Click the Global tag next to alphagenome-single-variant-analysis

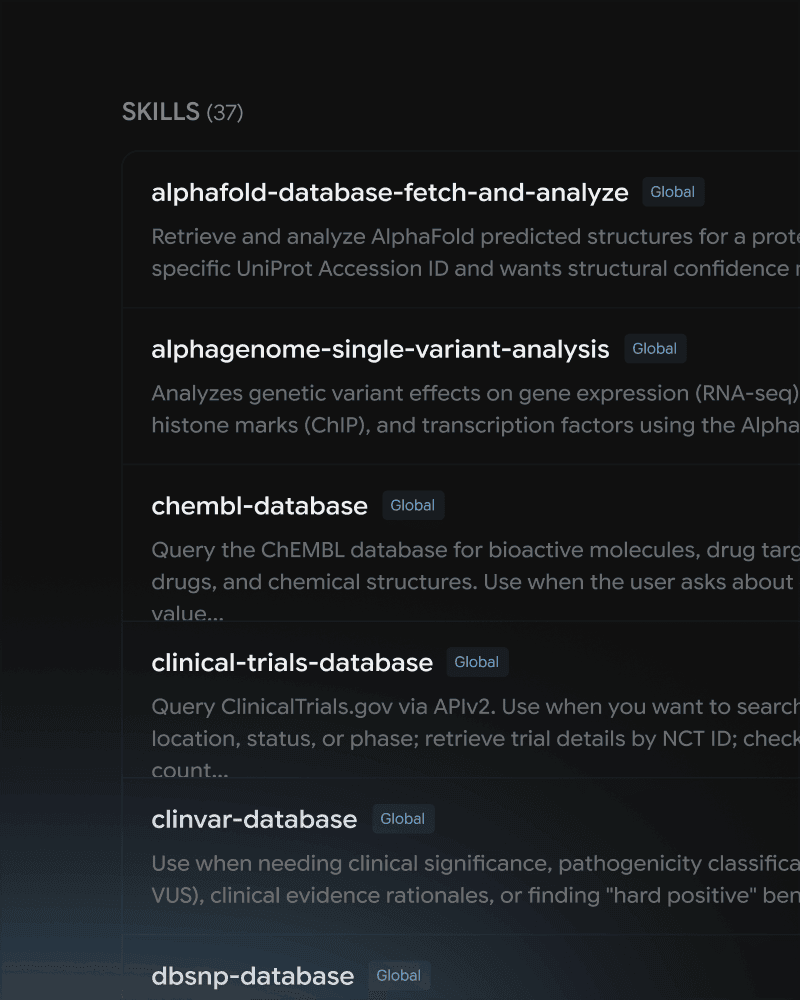(x=655, y=349)
